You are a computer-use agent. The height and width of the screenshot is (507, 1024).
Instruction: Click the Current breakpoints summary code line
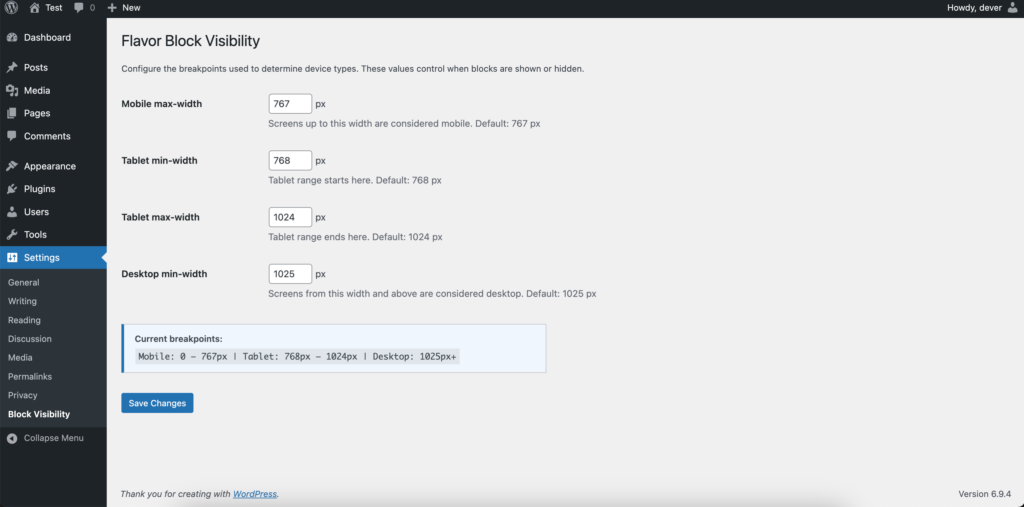(297, 357)
